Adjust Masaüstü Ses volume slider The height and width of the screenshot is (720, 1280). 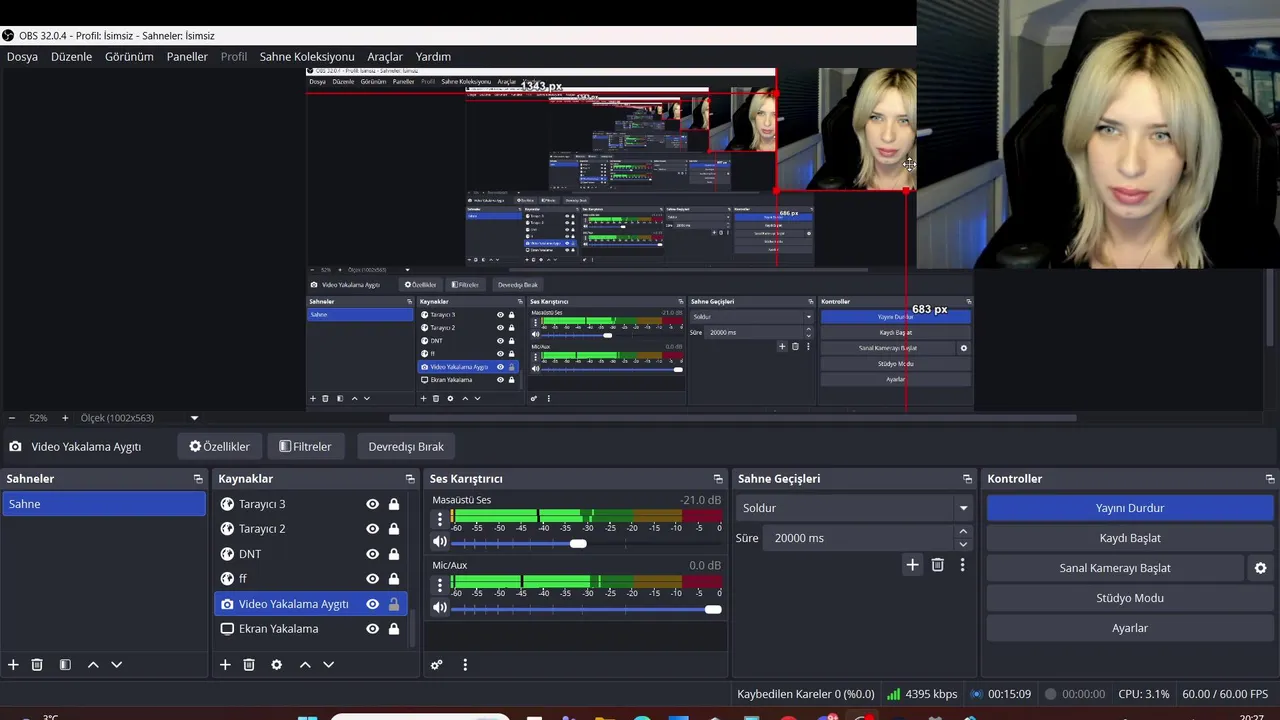coord(578,543)
